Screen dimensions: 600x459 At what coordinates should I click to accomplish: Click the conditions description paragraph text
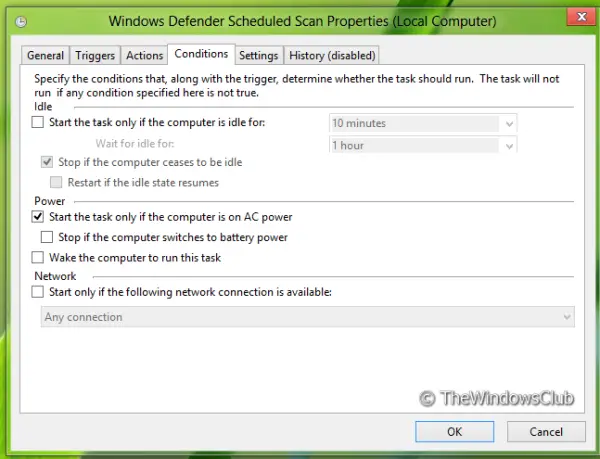(297, 86)
